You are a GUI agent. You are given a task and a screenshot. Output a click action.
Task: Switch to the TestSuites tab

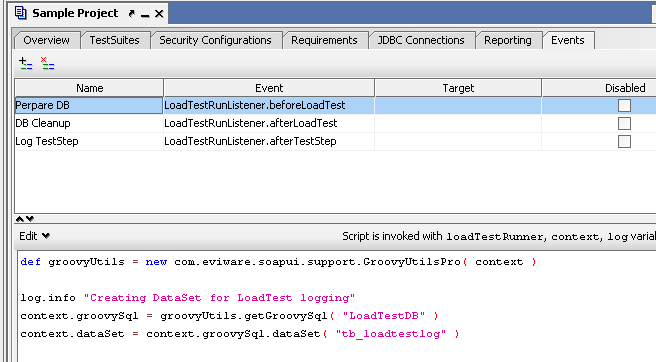point(114,40)
